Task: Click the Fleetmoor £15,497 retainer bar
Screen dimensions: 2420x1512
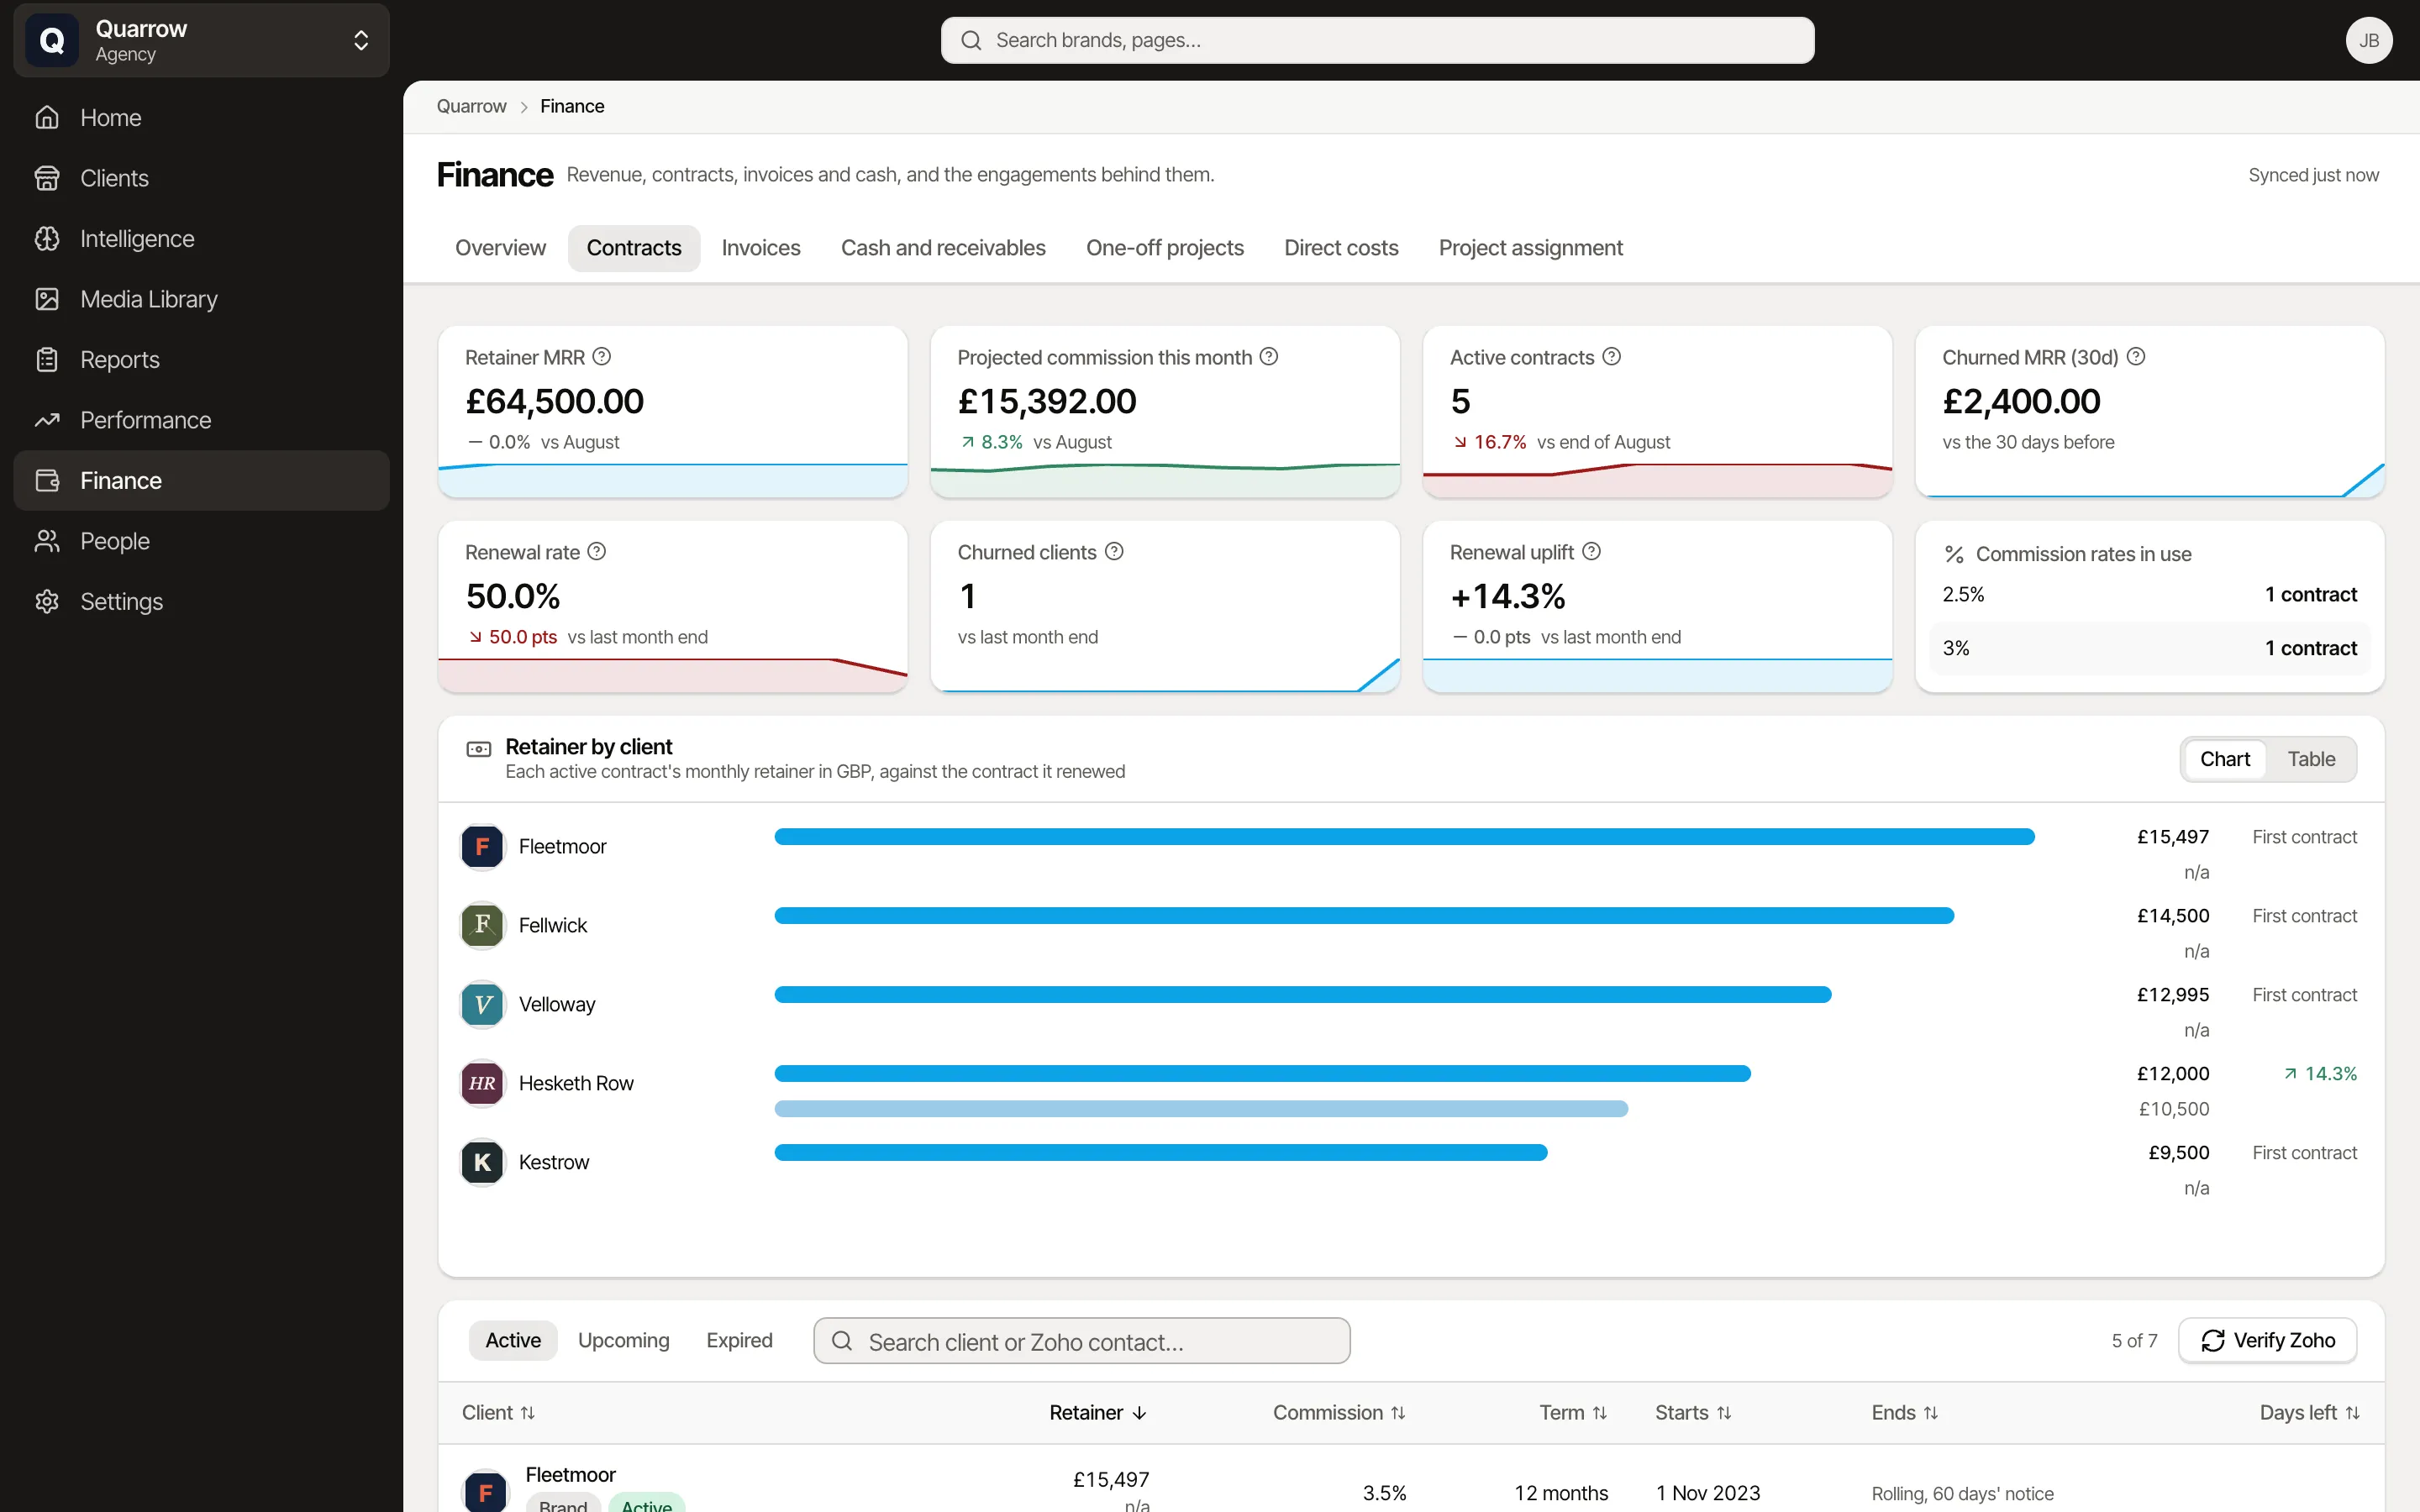Action: coord(1404,837)
